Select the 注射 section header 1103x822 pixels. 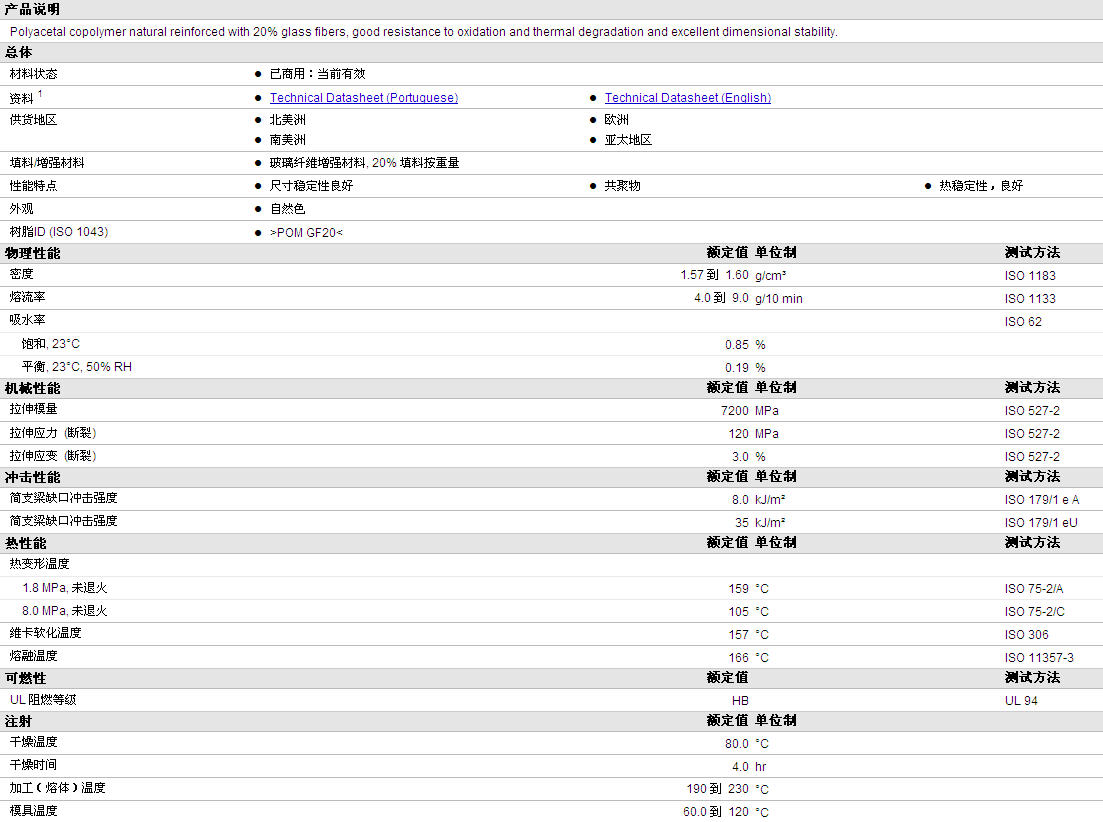pos(19,721)
